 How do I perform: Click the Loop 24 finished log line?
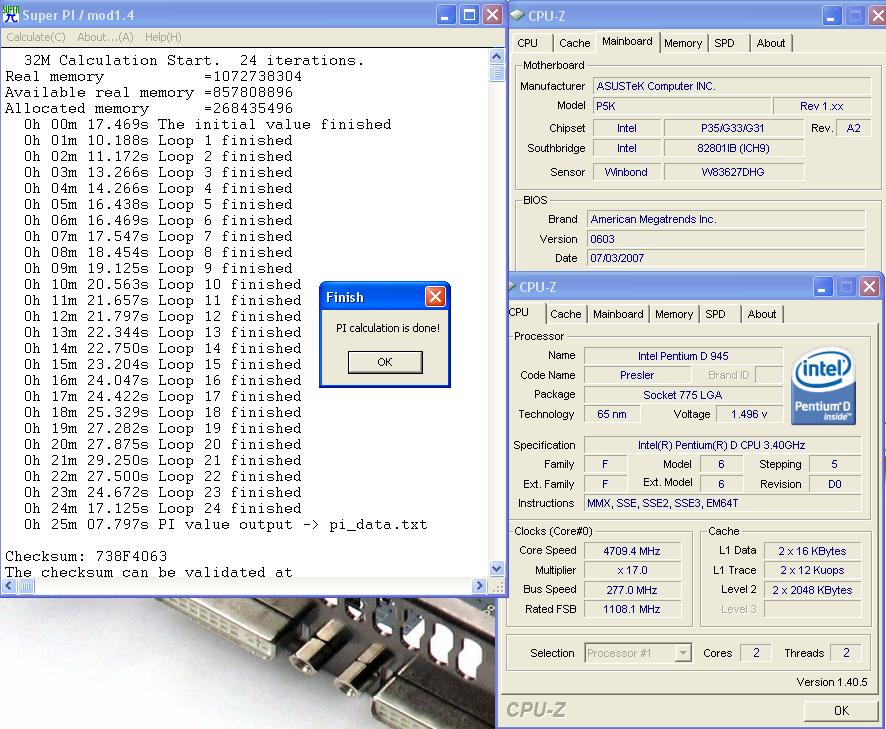163,509
